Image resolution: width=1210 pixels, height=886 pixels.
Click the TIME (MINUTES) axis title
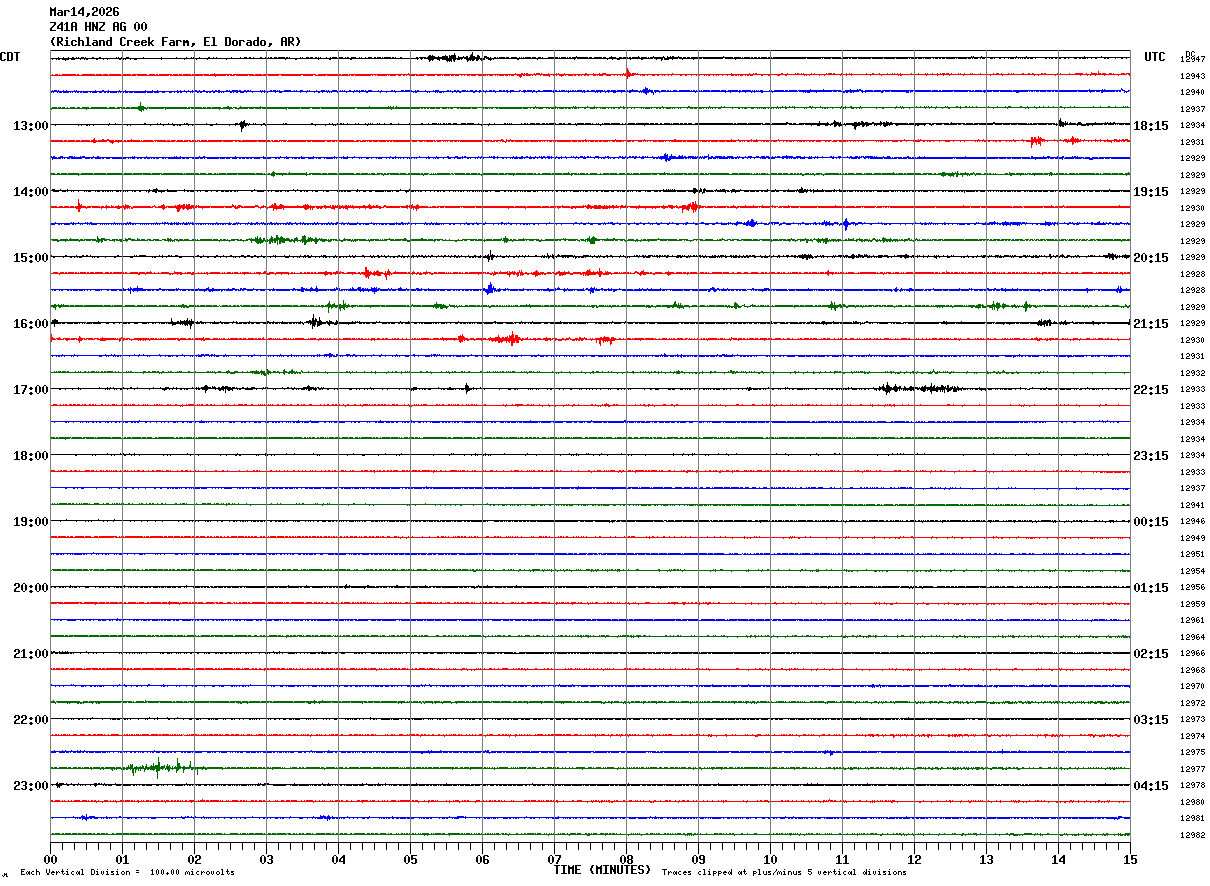(x=602, y=870)
